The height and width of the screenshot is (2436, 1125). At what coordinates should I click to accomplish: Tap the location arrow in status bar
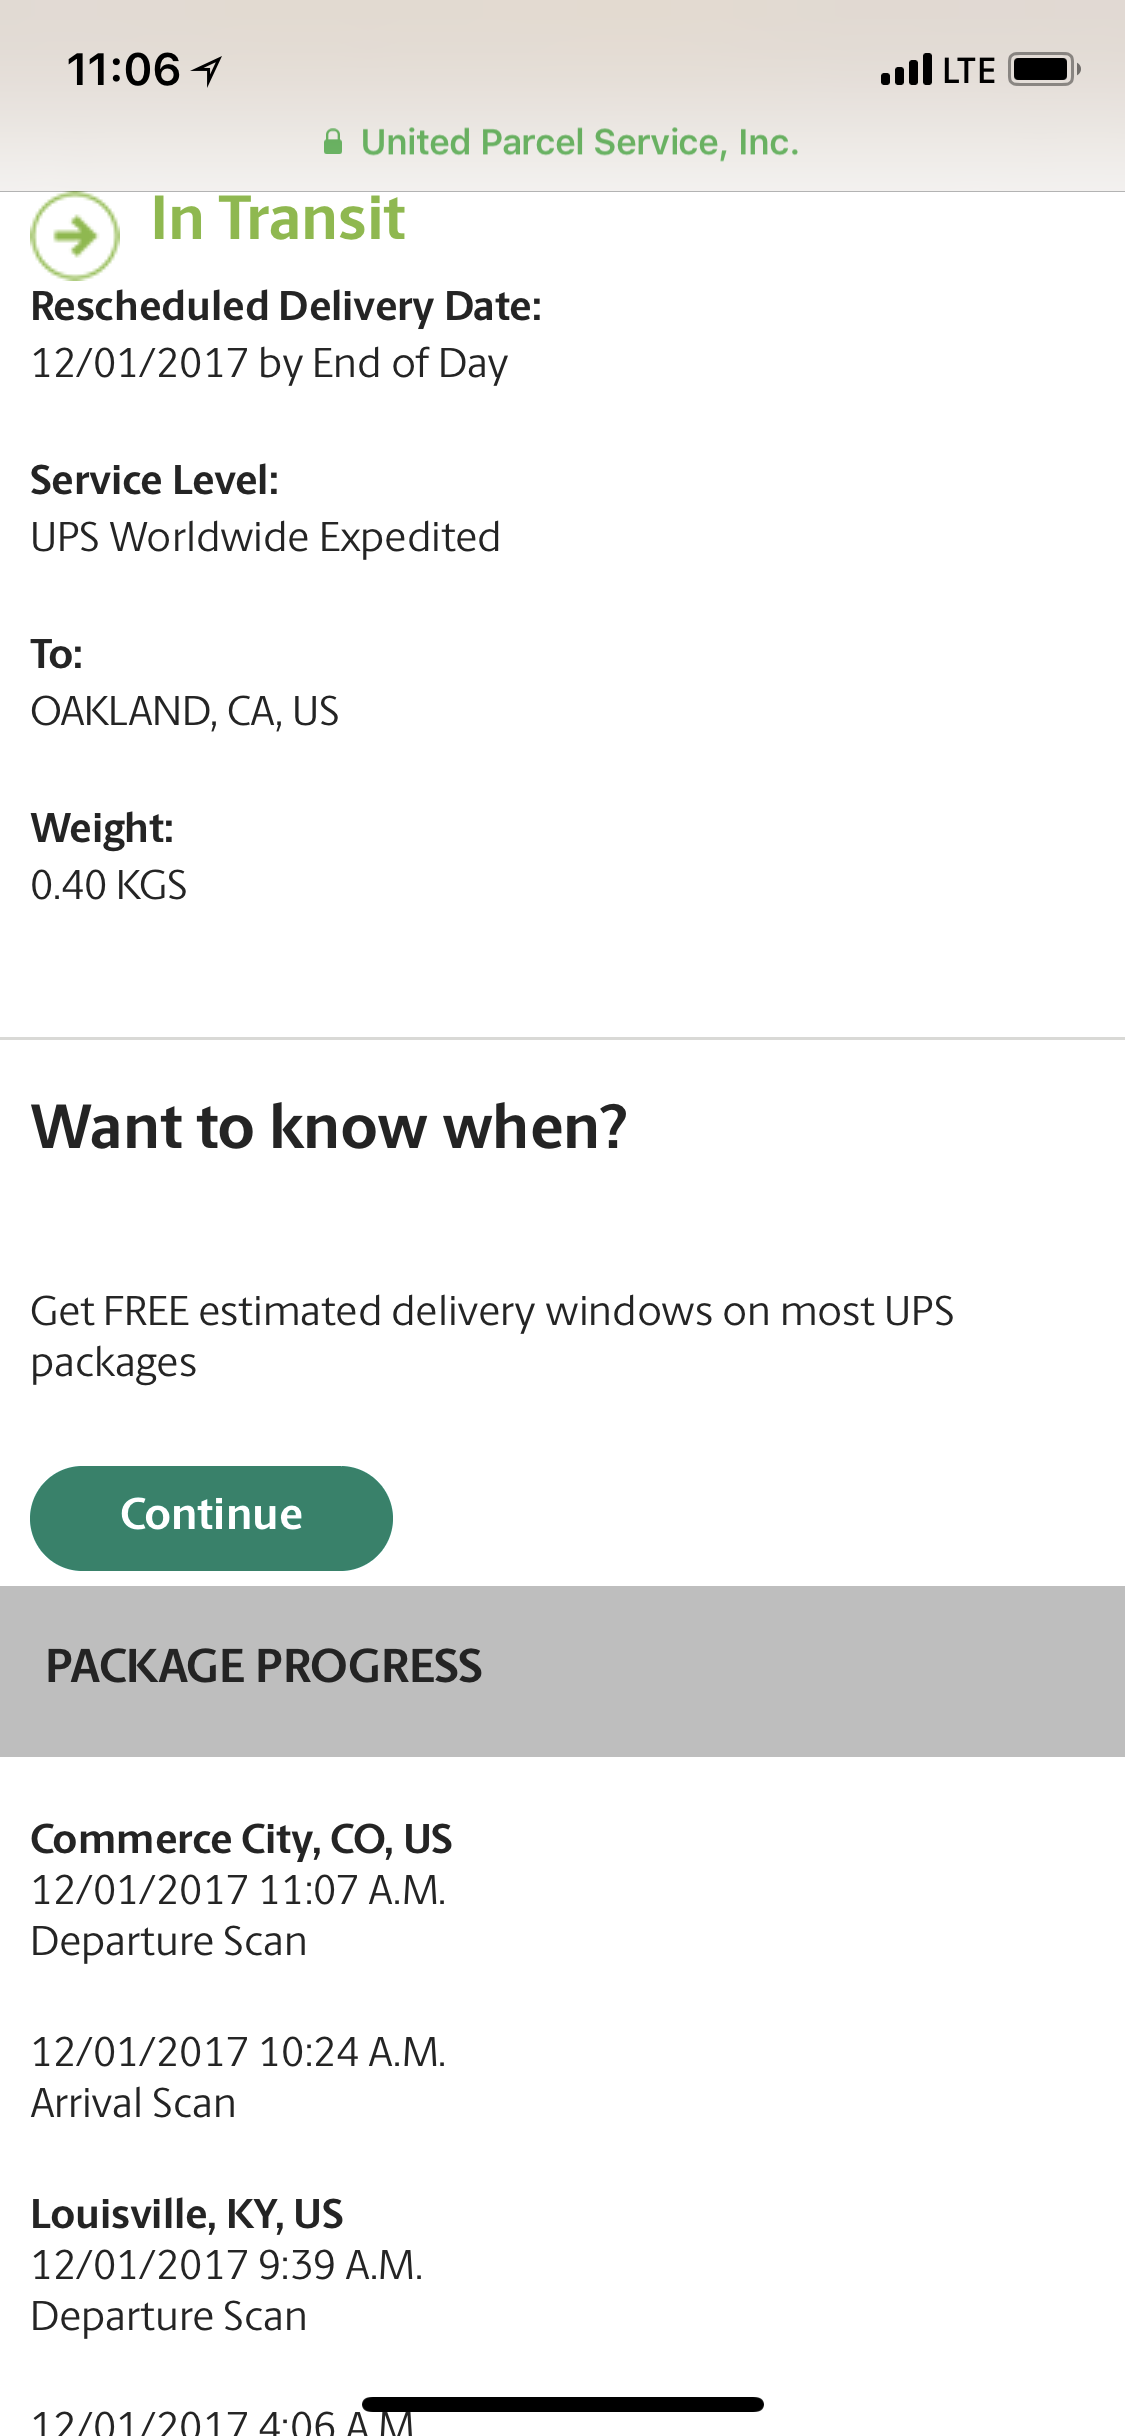[x=207, y=71]
